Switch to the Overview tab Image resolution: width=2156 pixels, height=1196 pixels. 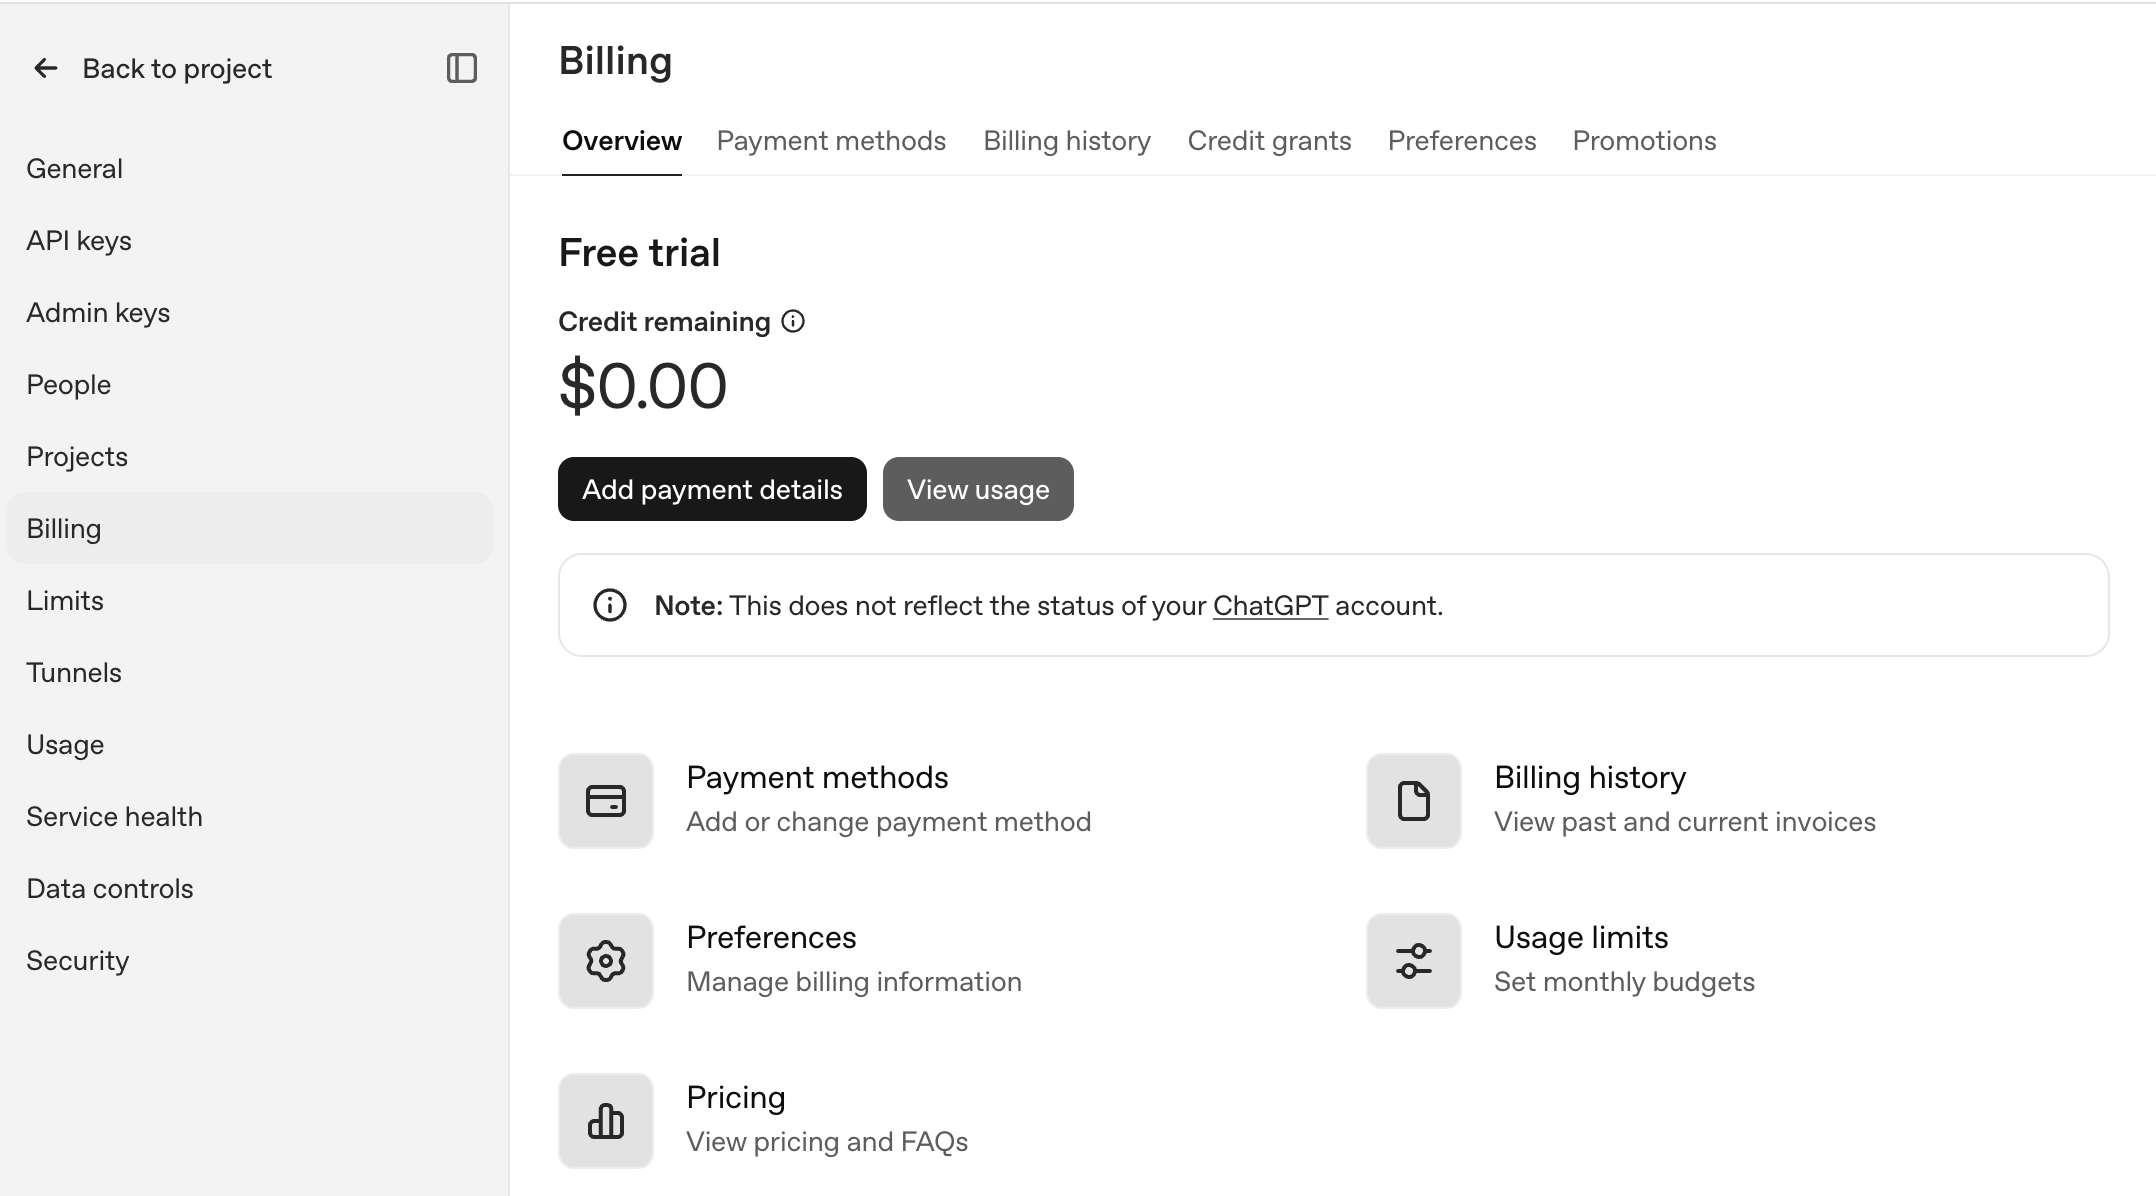pyautogui.click(x=622, y=141)
